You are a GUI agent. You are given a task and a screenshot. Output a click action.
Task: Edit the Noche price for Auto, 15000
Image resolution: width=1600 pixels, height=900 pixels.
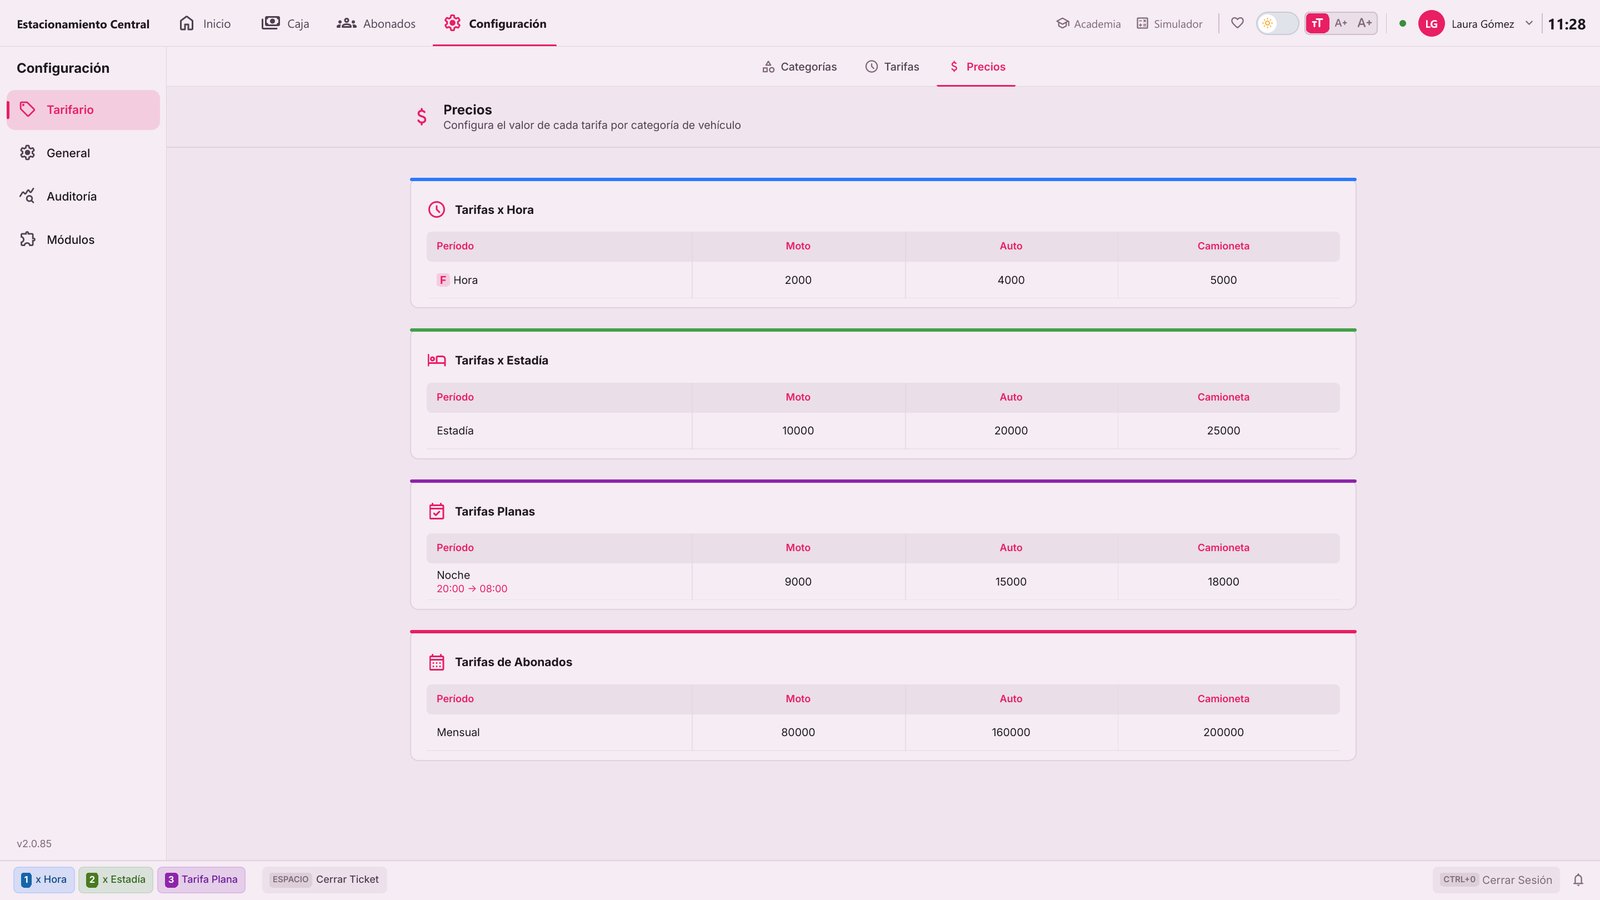[1011, 582]
